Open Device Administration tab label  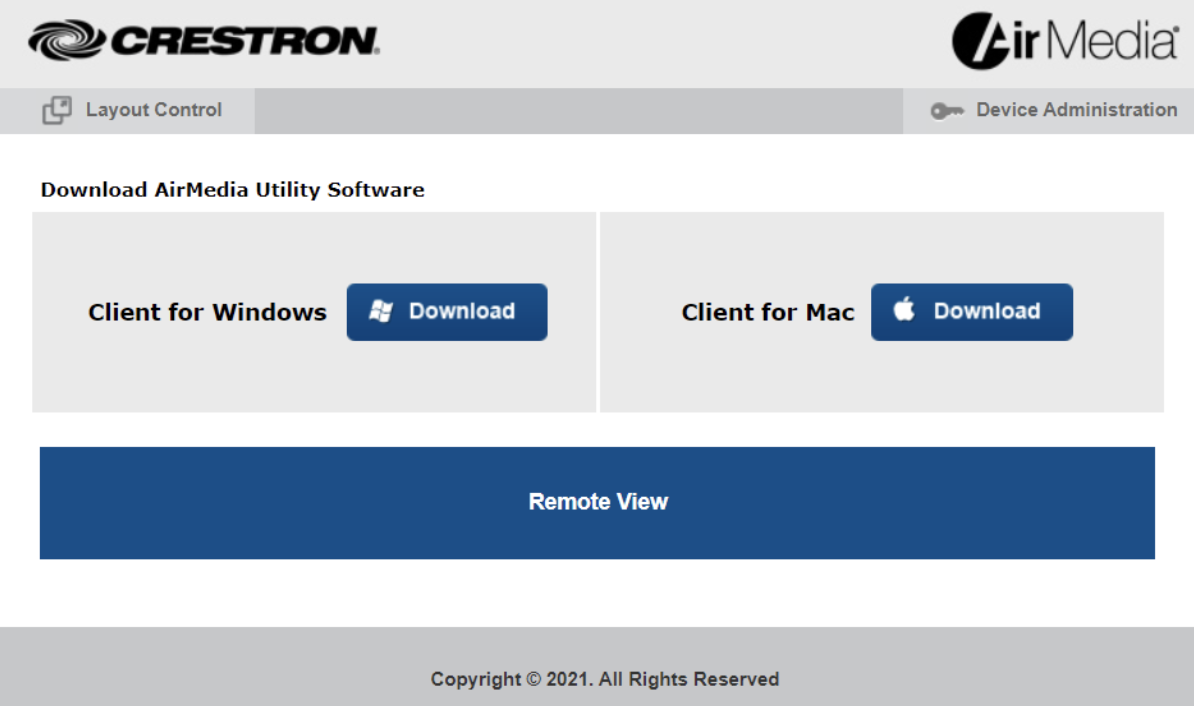click(1076, 110)
